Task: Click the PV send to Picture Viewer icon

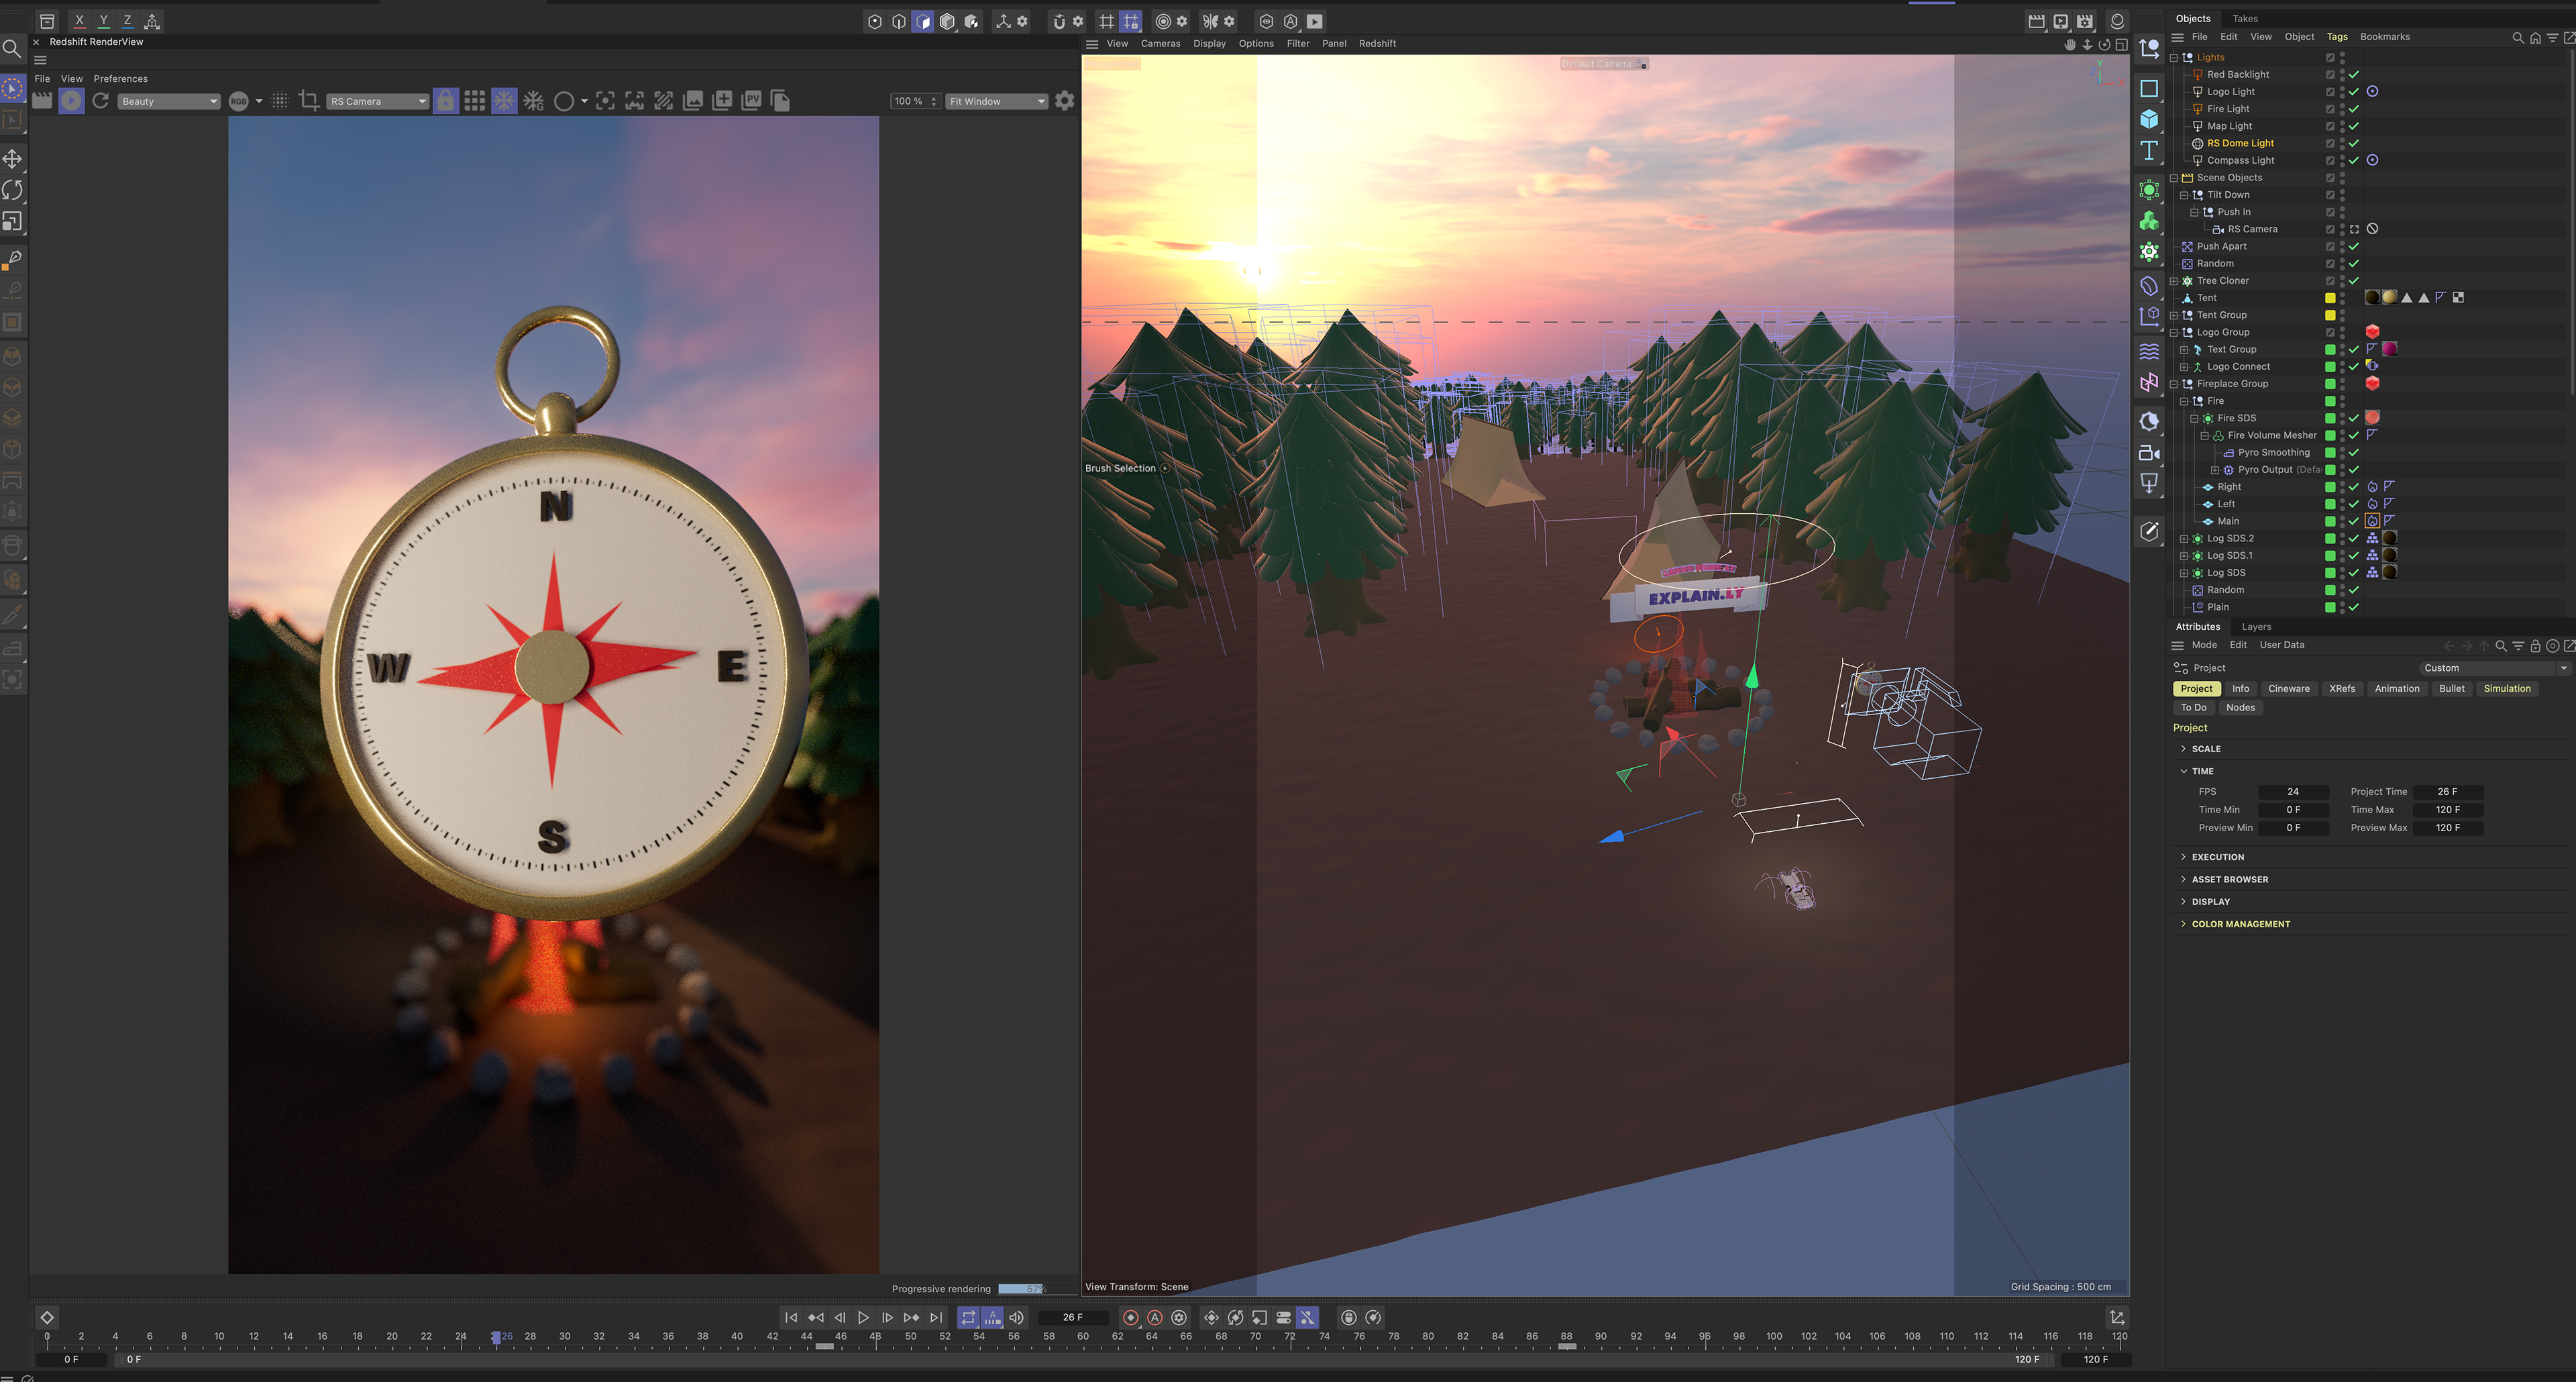Action: pos(752,101)
